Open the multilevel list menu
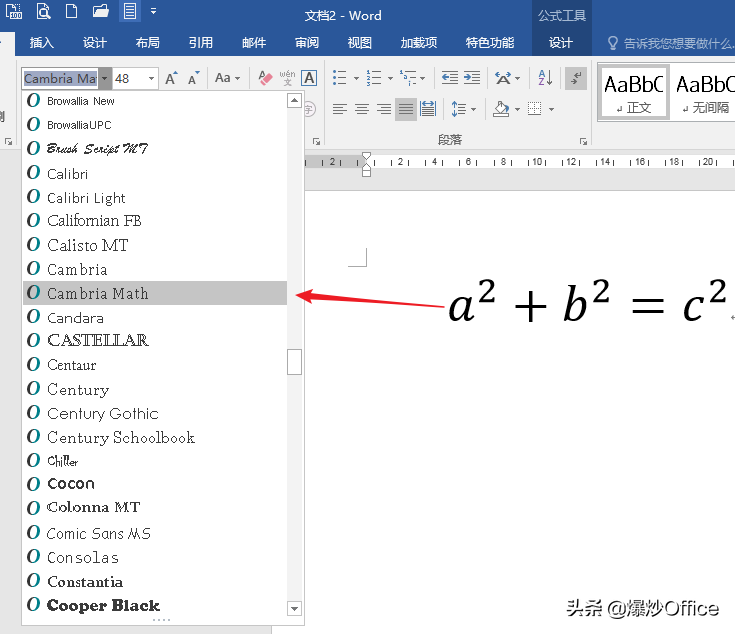This screenshot has height=634, width=735. click(x=412, y=78)
